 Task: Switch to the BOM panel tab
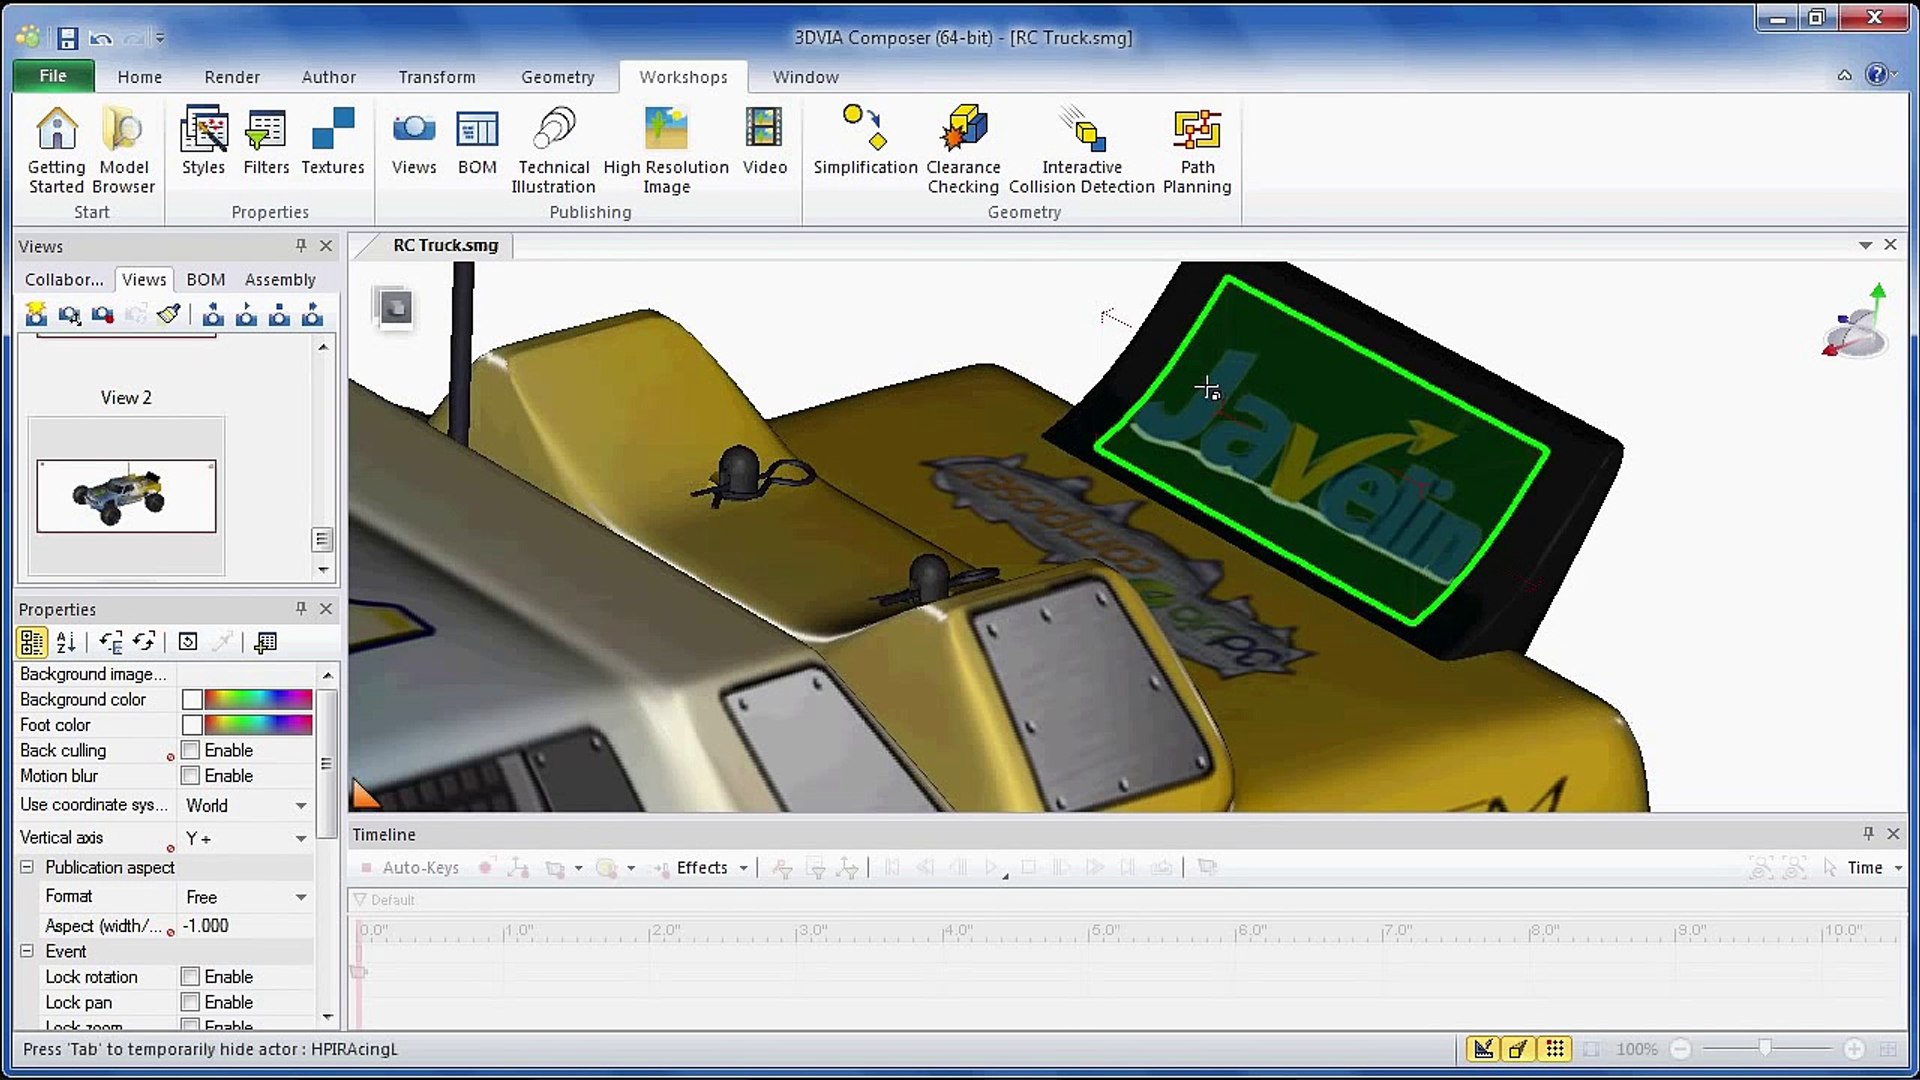[205, 280]
